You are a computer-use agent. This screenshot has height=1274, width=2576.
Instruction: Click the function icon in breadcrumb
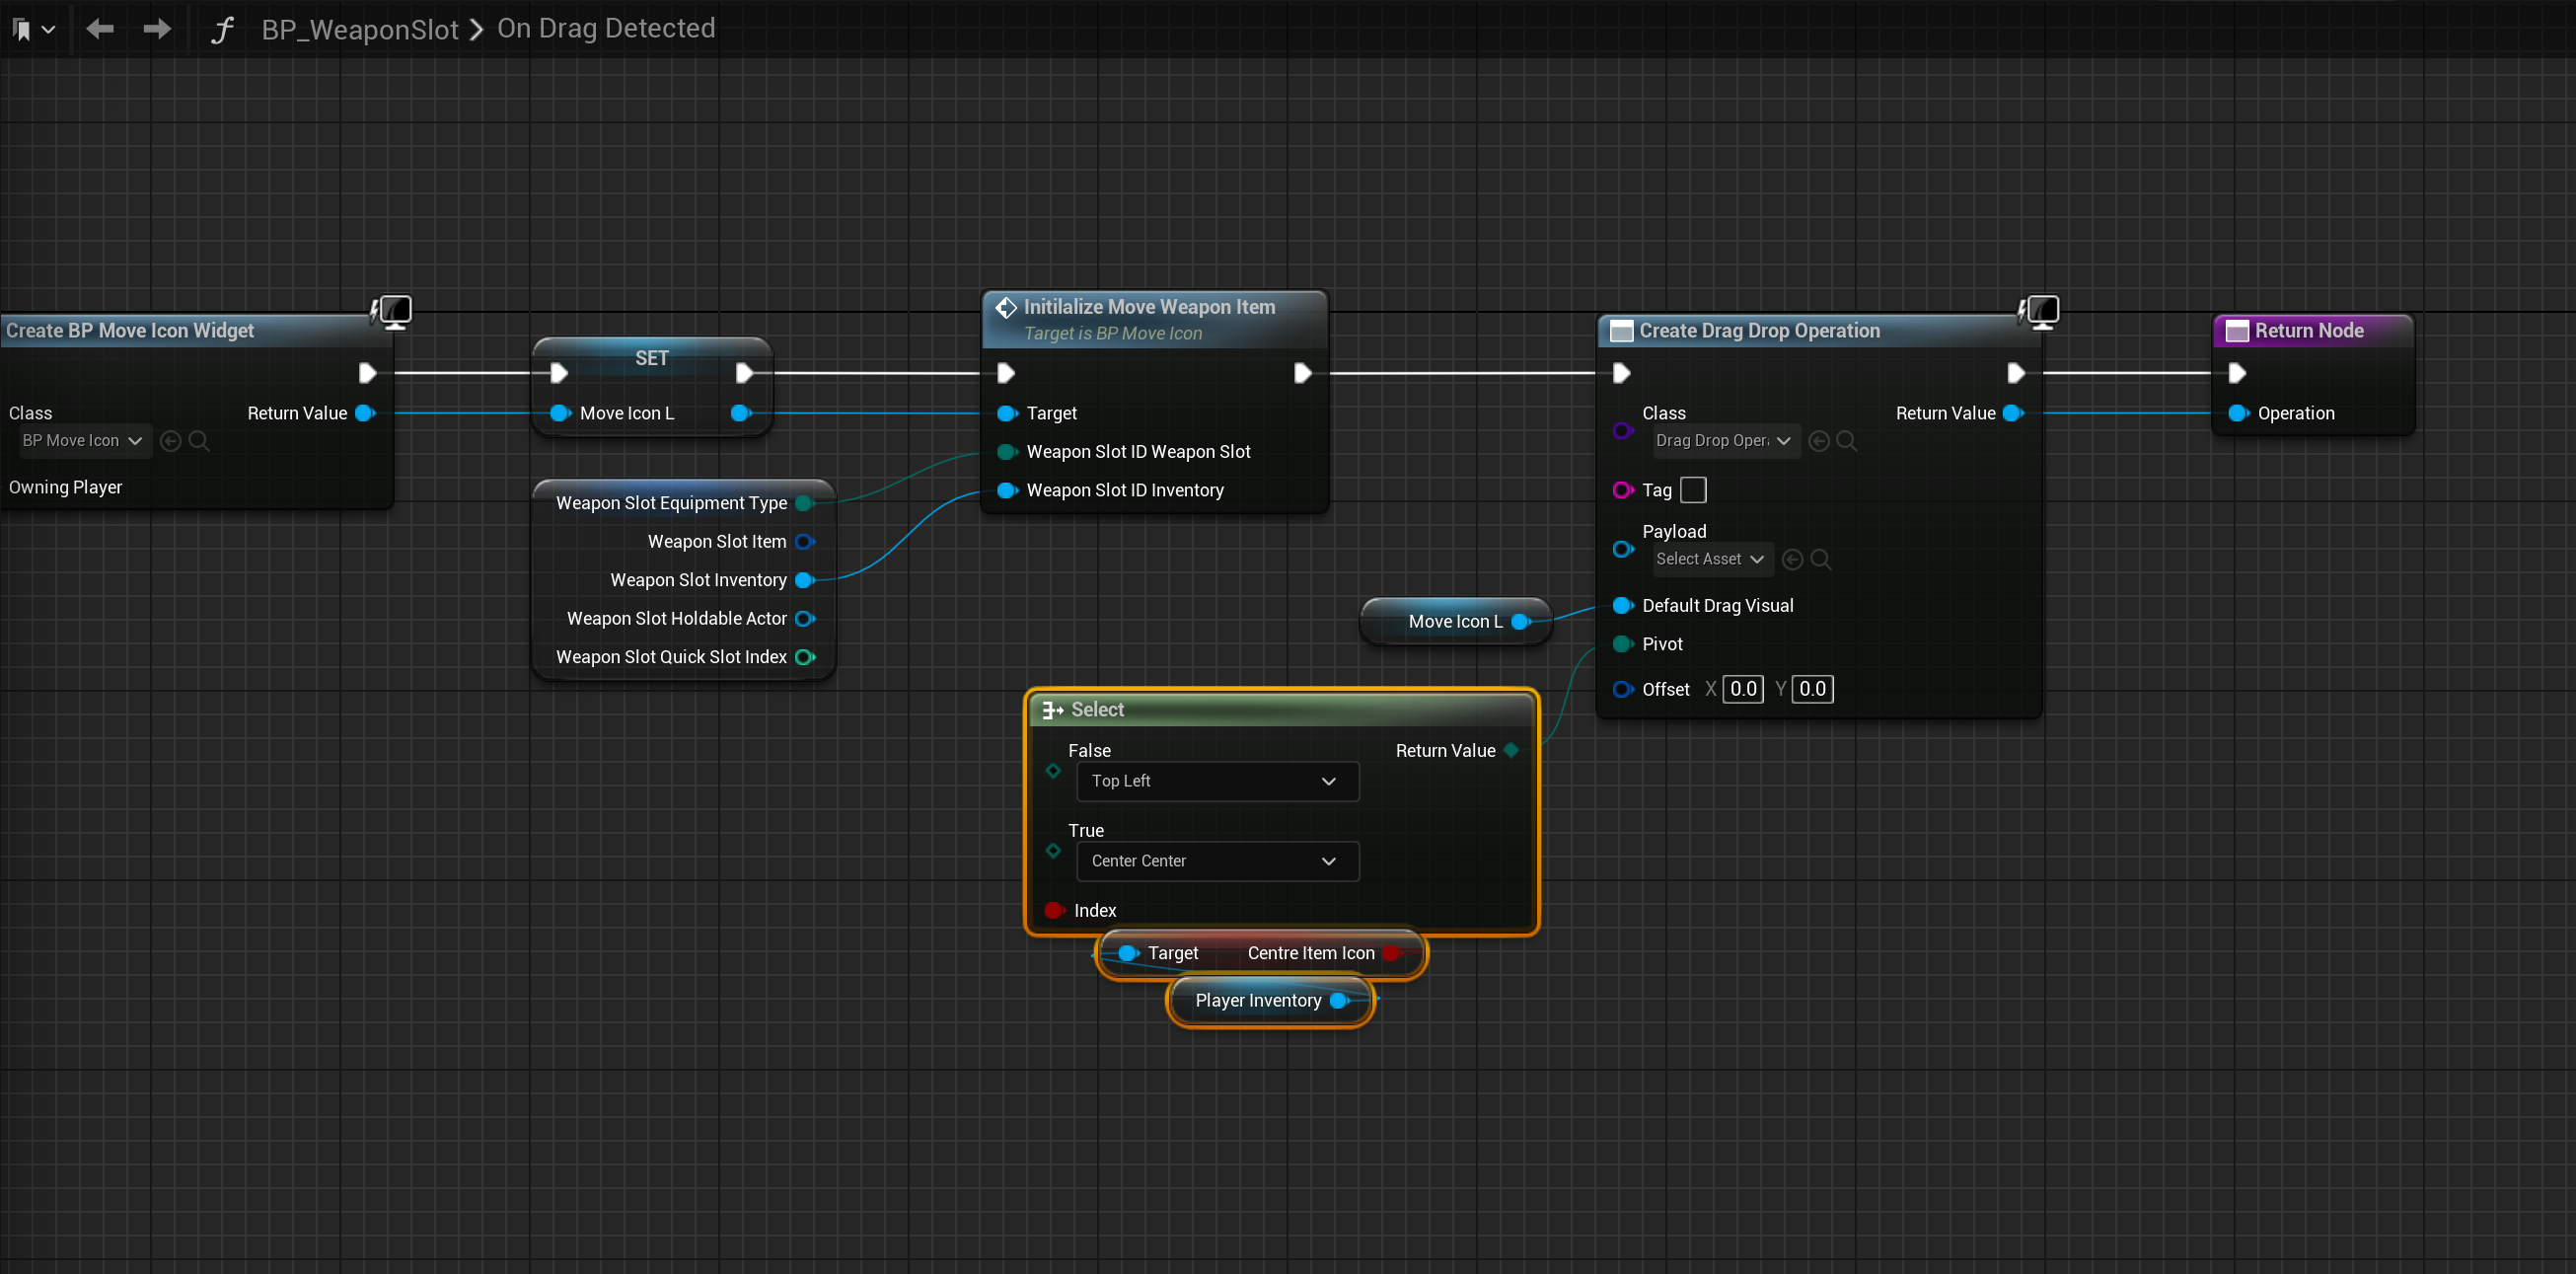(x=222, y=29)
